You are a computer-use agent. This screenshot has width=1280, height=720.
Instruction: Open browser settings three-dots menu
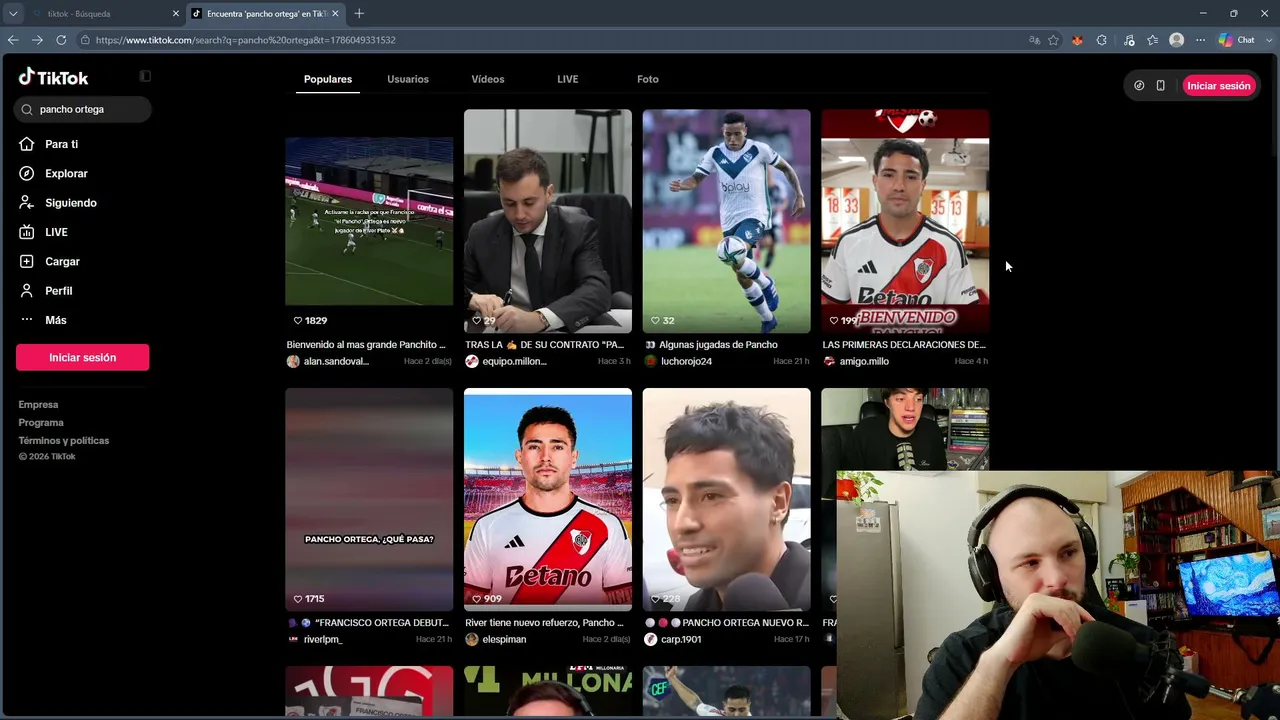(1200, 40)
